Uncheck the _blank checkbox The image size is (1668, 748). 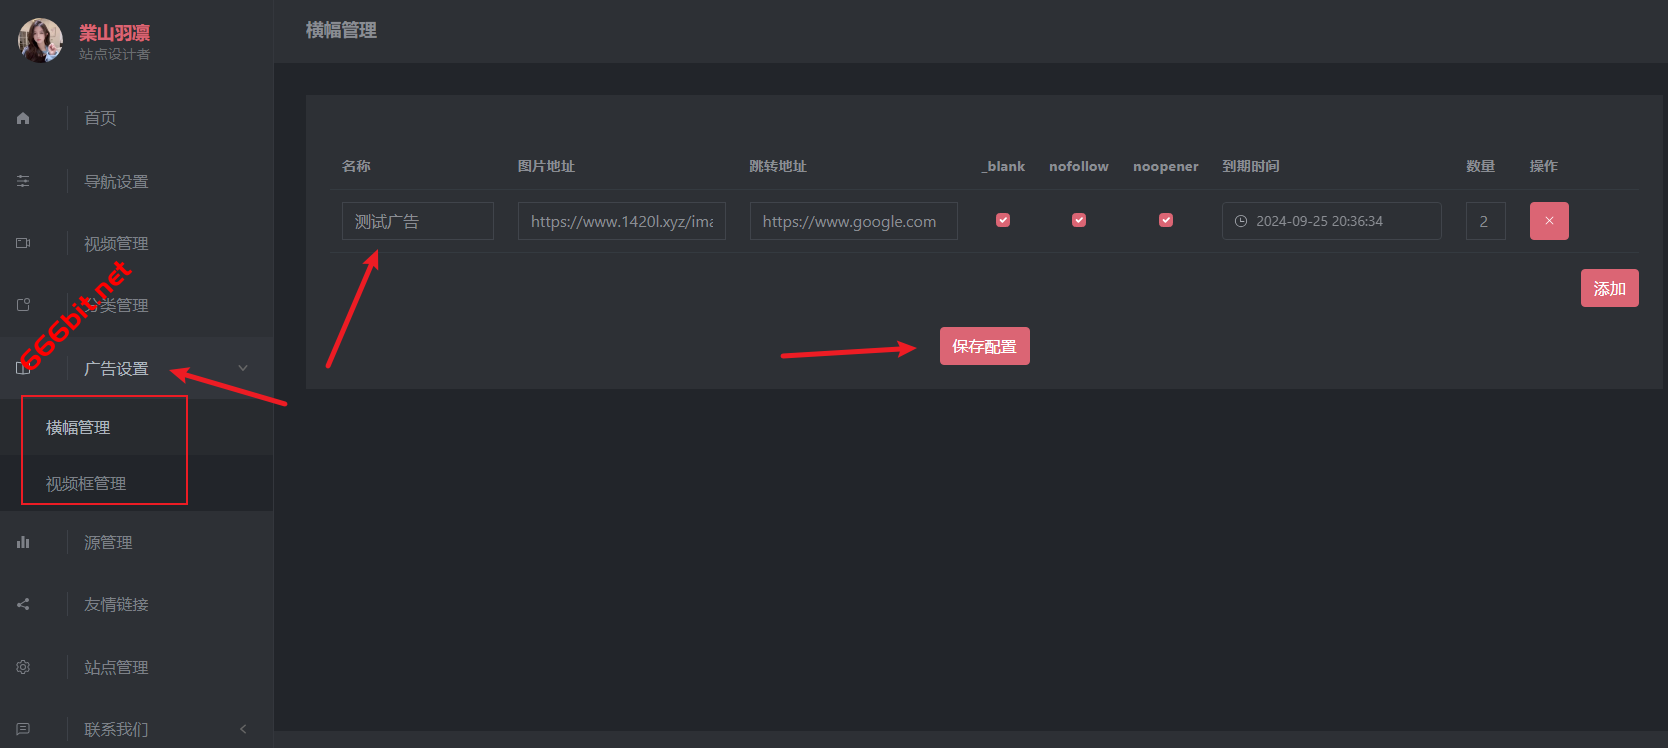tap(1003, 220)
